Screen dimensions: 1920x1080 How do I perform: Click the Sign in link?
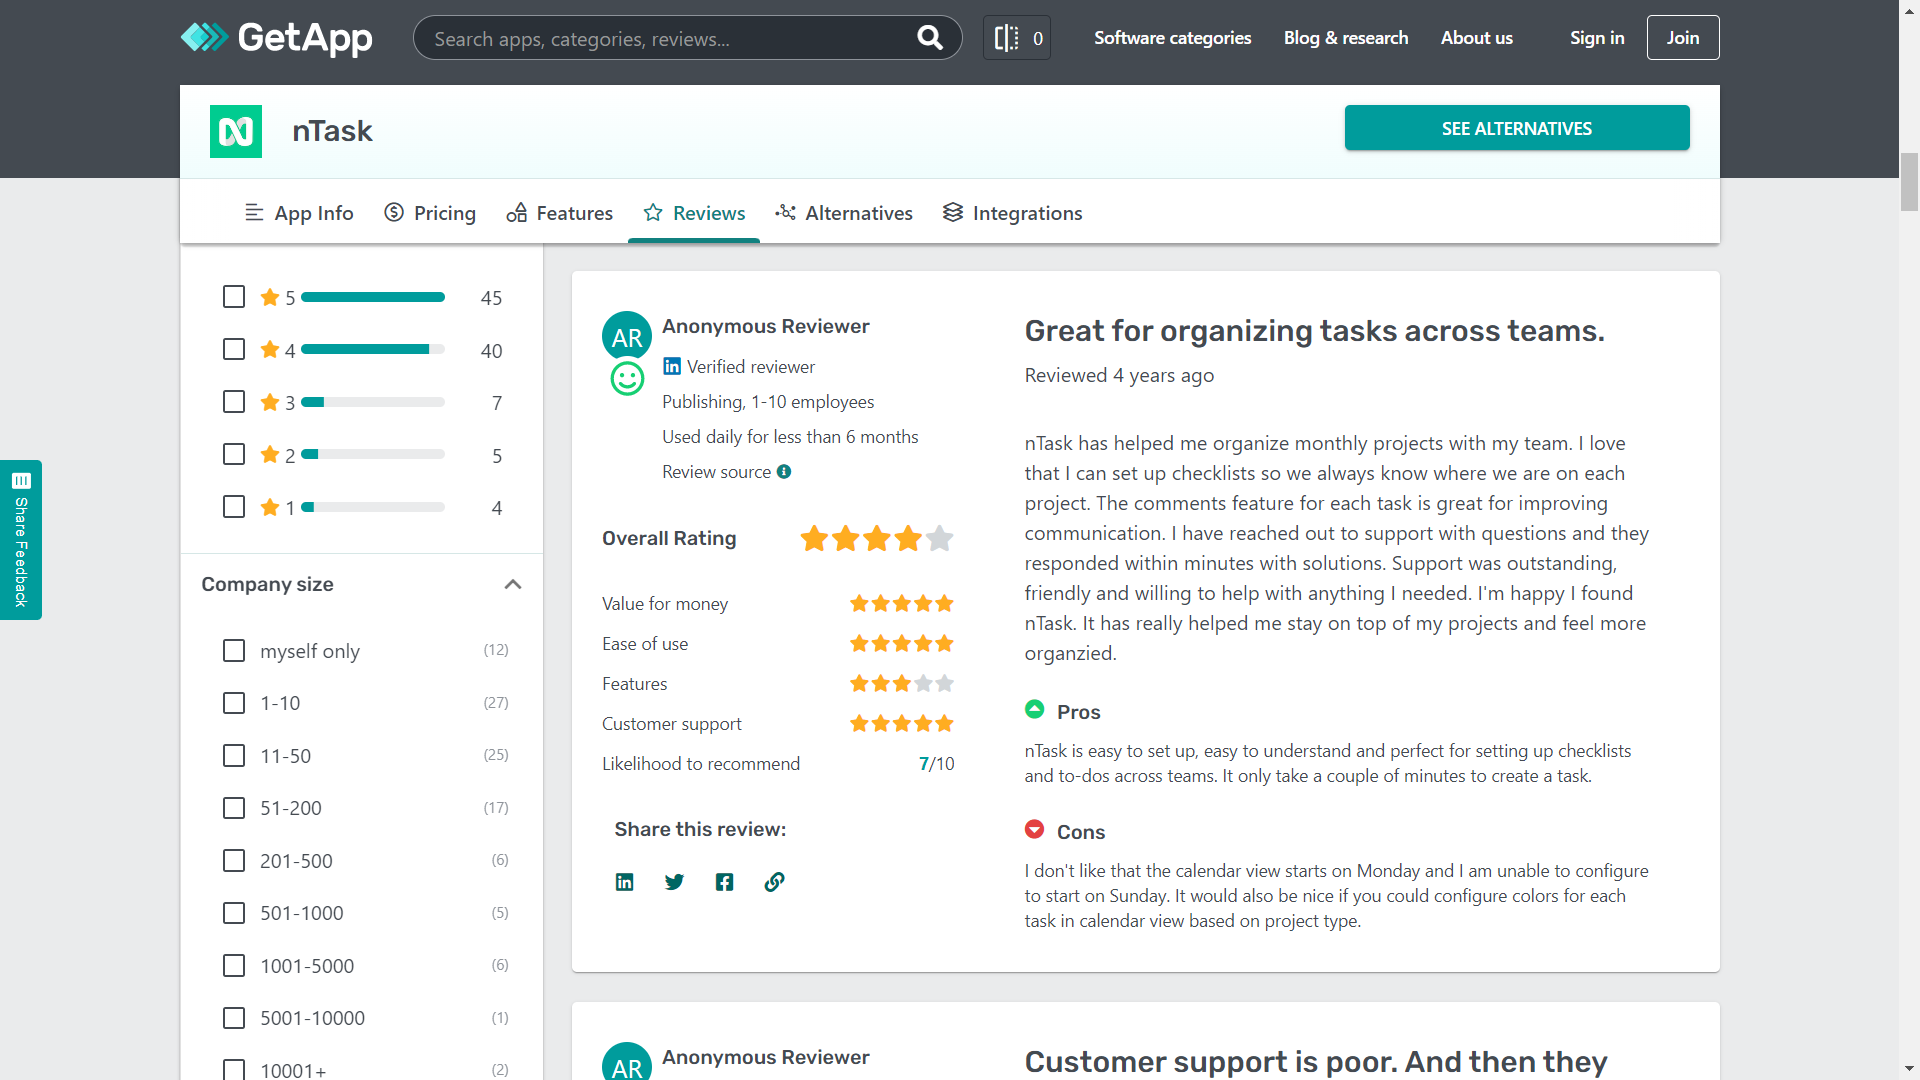[1596, 38]
